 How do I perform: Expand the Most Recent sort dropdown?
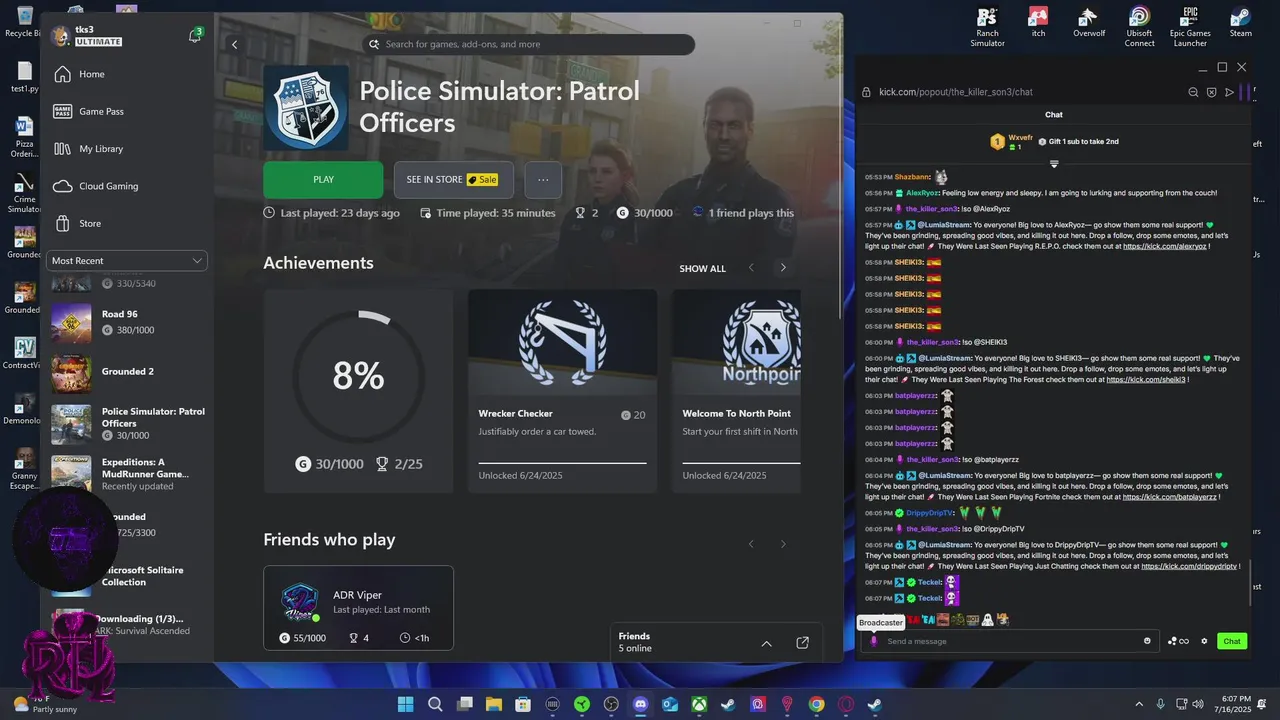click(x=127, y=261)
